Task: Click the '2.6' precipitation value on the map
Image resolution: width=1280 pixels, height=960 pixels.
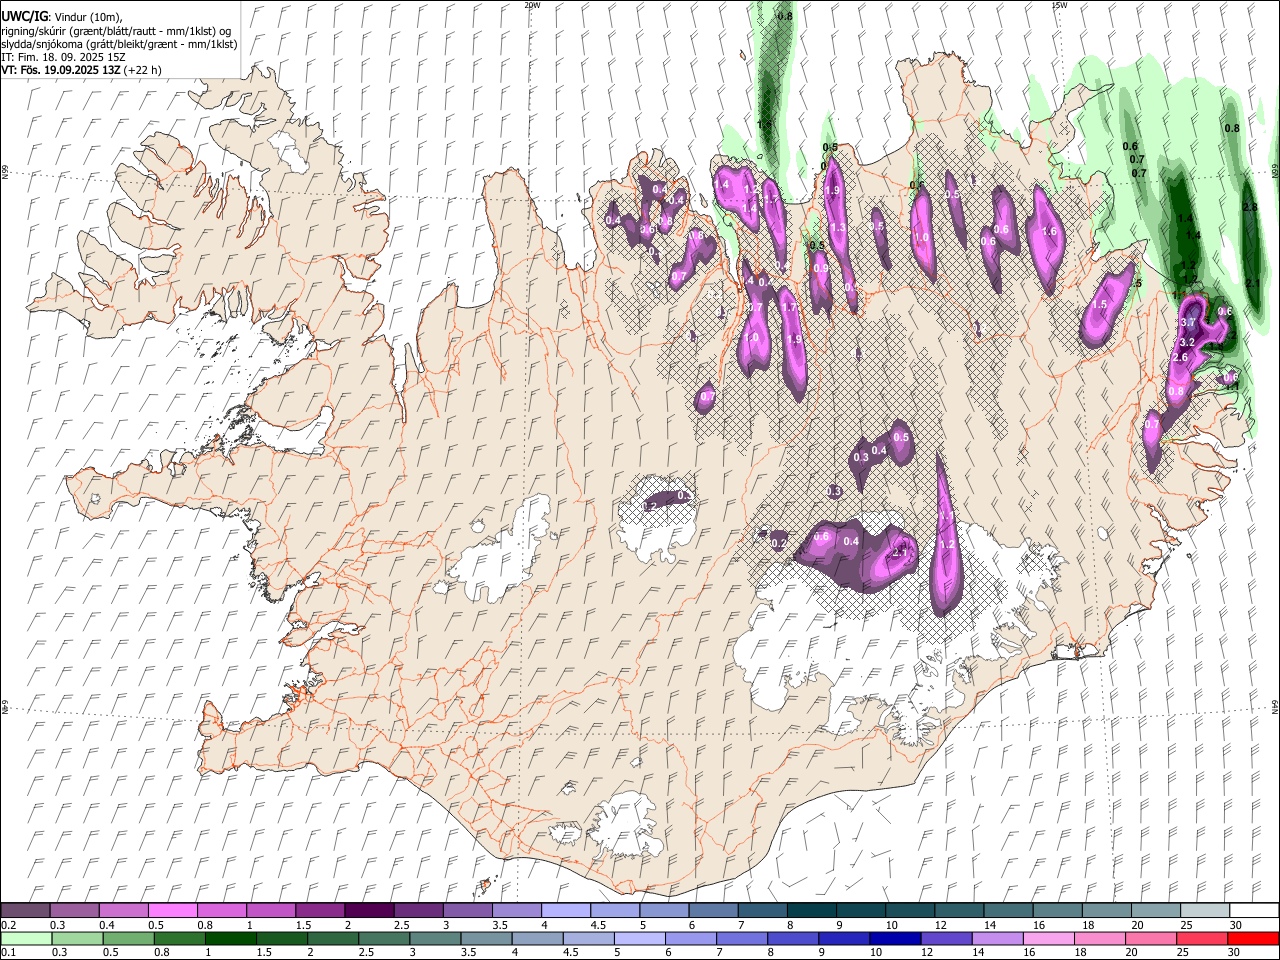Action: click(1180, 358)
